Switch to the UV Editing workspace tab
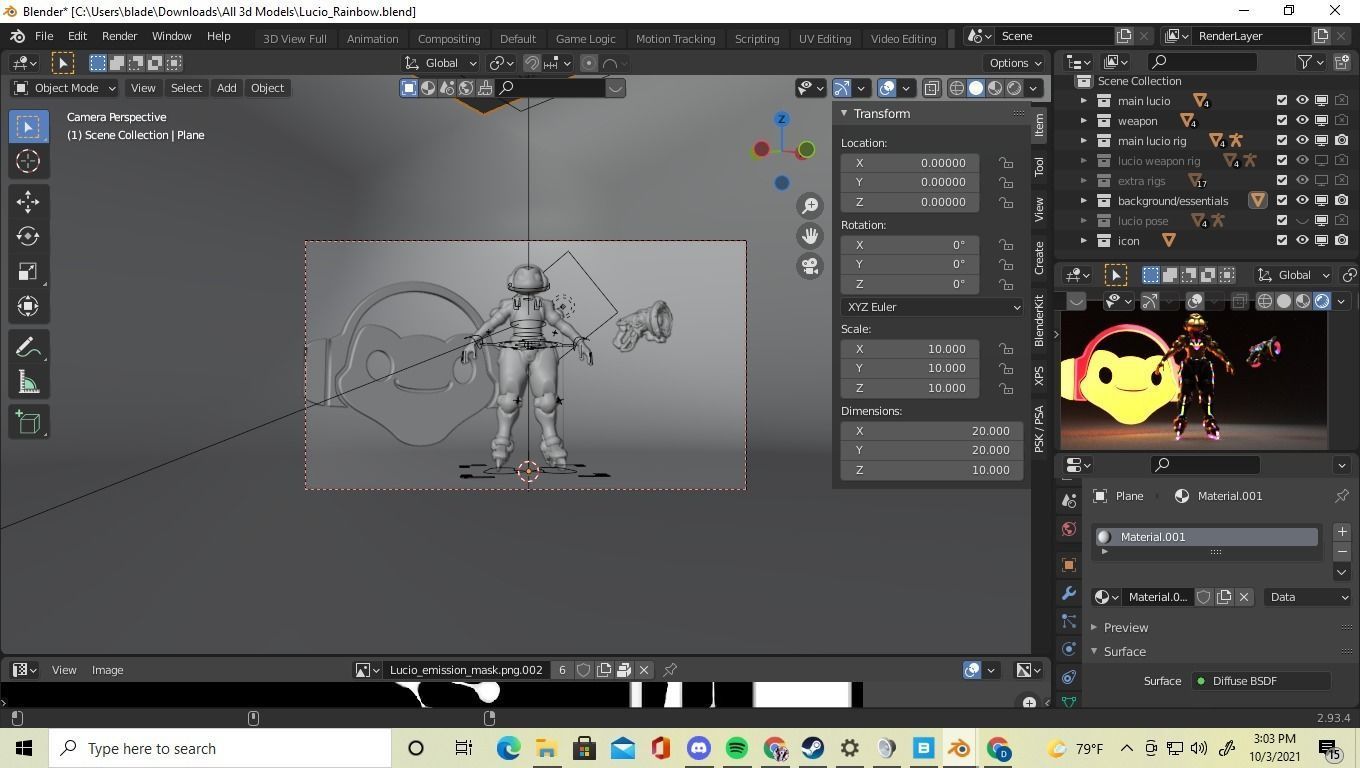This screenshot has height=768, width=1360. click(x=825, y=38)
